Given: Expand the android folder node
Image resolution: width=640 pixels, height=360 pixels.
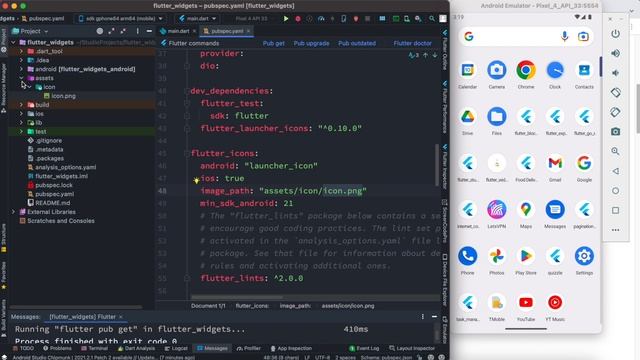Looking at the screenshot, I should (x=21, y=69).
